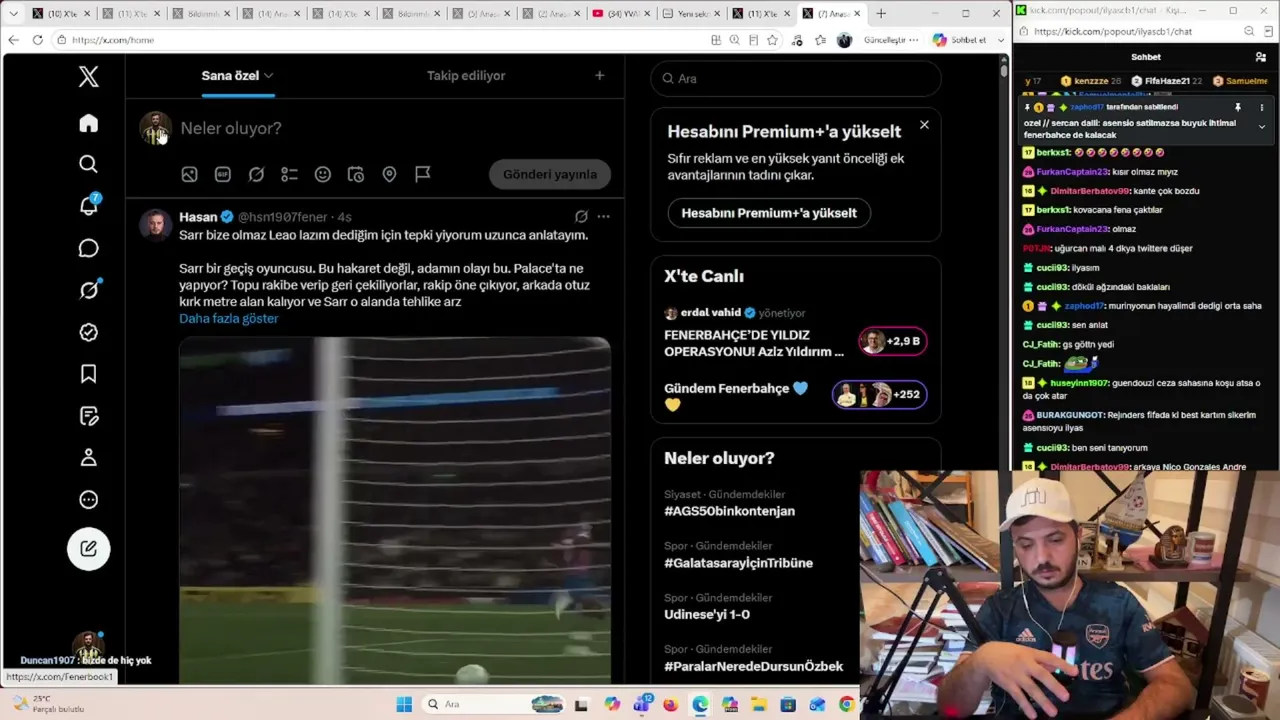Open Firefox from taskbar
The width and height of the screenshot is (1280, 720).
click(670, 704)
